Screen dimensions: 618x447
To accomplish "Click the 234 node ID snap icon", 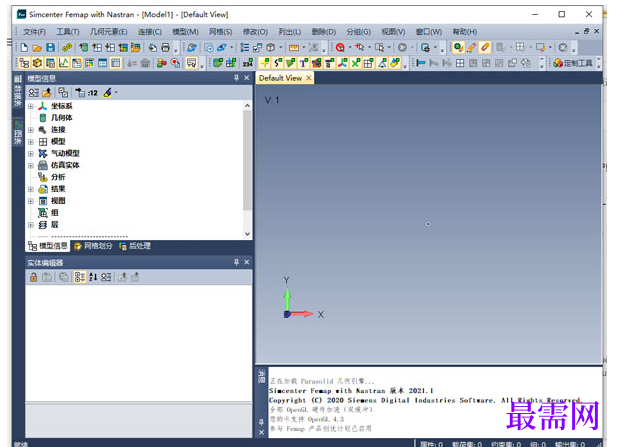I will 248,63.
